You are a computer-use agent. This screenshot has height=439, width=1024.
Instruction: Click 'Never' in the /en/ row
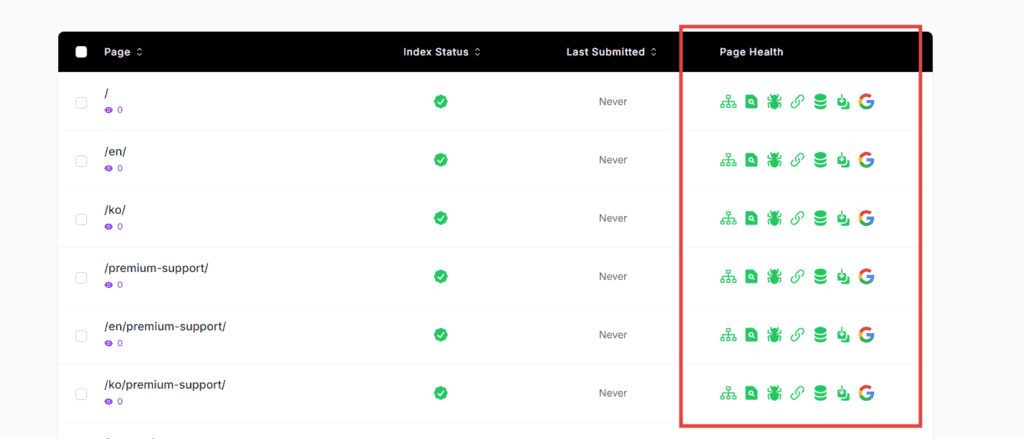click(x=613, y=160)
